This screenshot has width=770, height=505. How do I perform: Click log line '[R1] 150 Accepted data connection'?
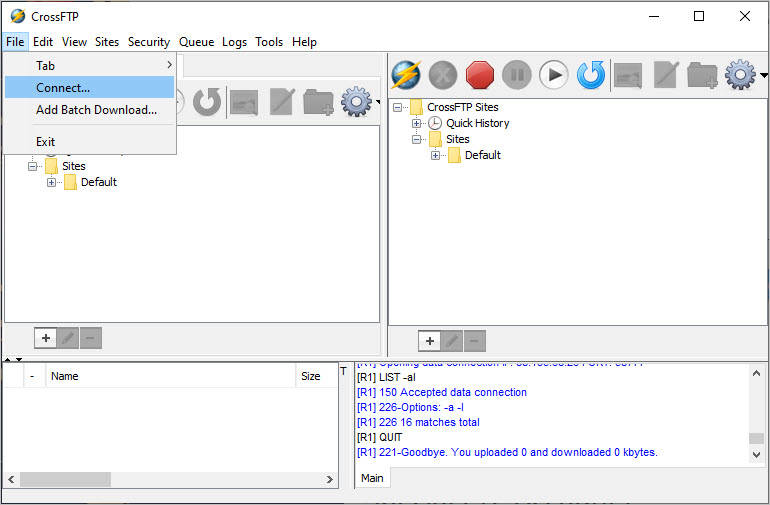[x=441, y=392]
